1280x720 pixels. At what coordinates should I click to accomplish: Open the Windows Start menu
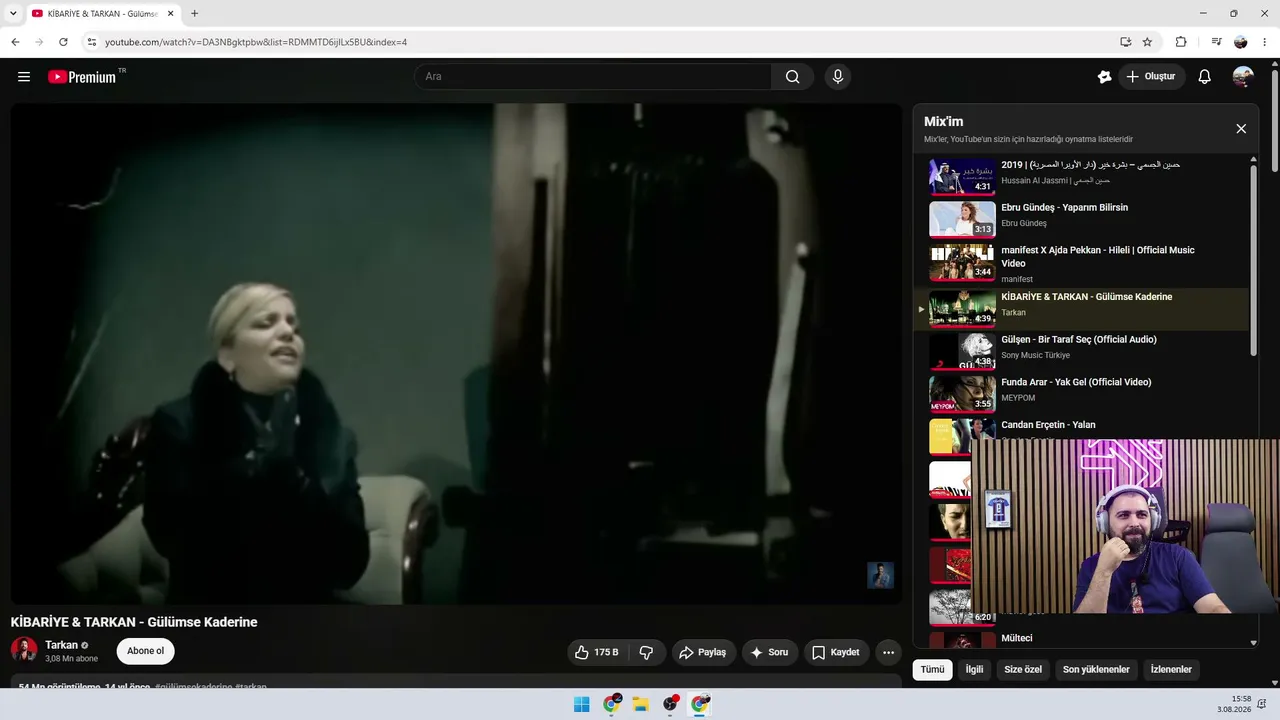click(x=581, y=704)
